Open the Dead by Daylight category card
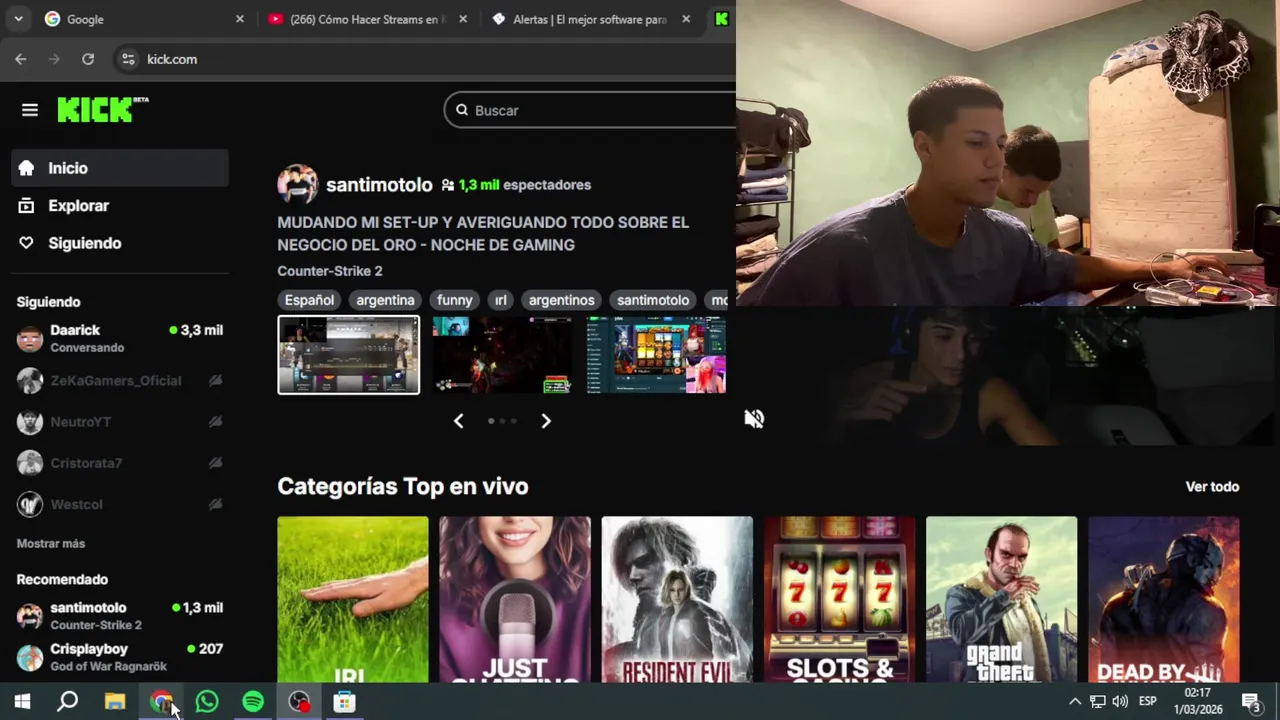The height and width of the screenshot is (720, 1280). (x=1164, y=599)
